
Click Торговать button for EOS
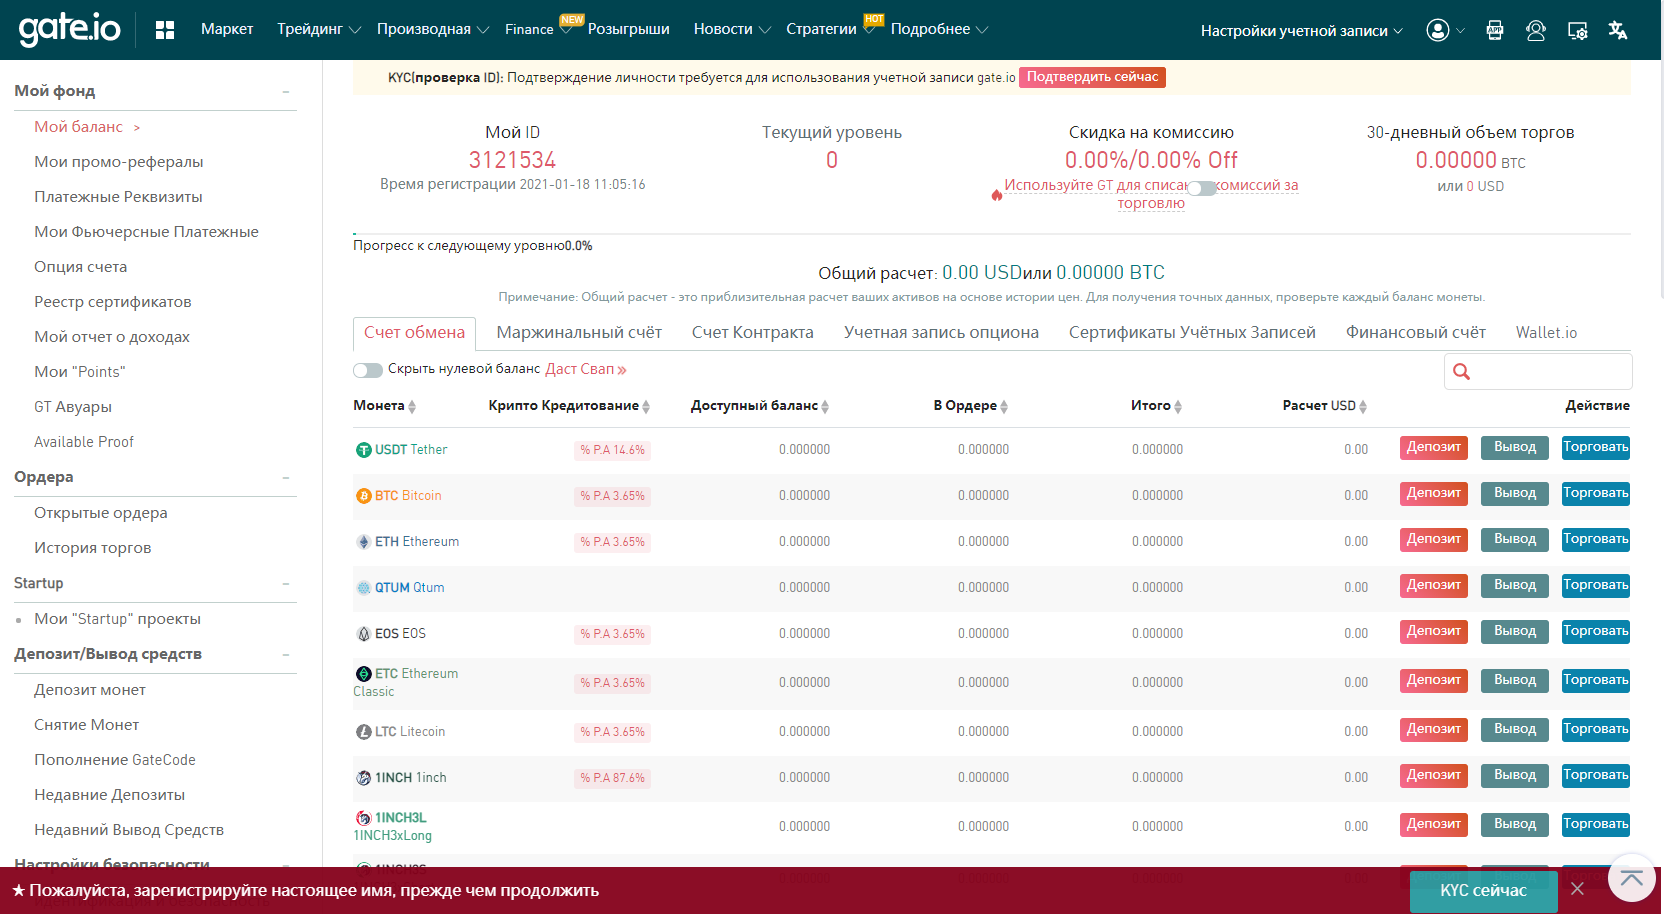(x=1596, y=632)
